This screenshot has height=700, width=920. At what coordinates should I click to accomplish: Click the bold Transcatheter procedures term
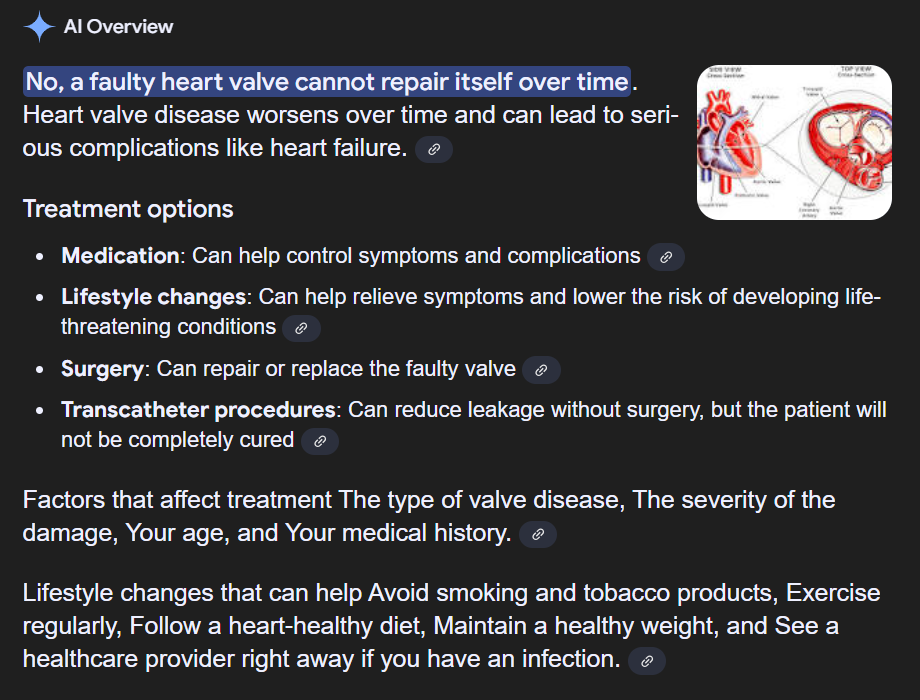(198, 410)
